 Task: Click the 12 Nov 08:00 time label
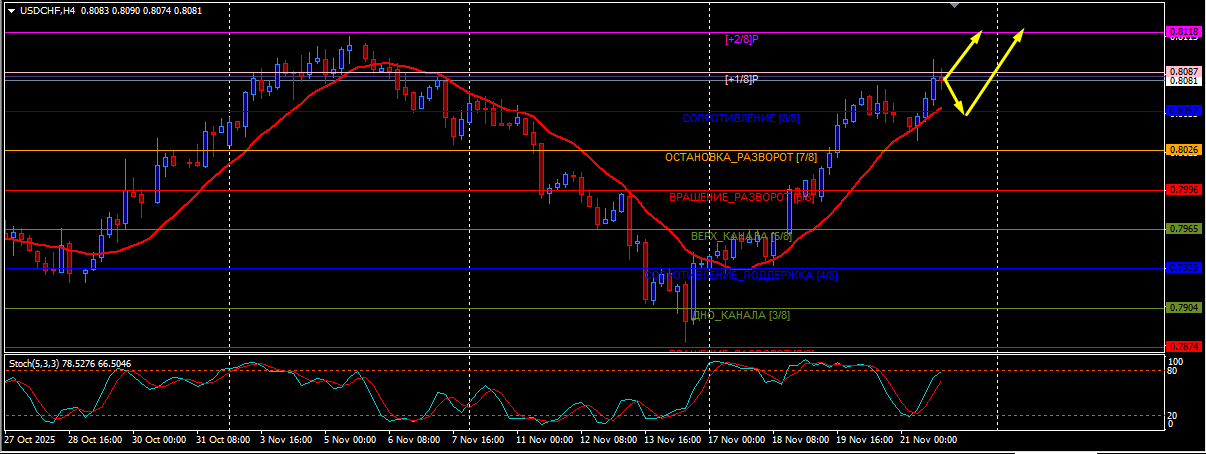(x=610, y=439)
